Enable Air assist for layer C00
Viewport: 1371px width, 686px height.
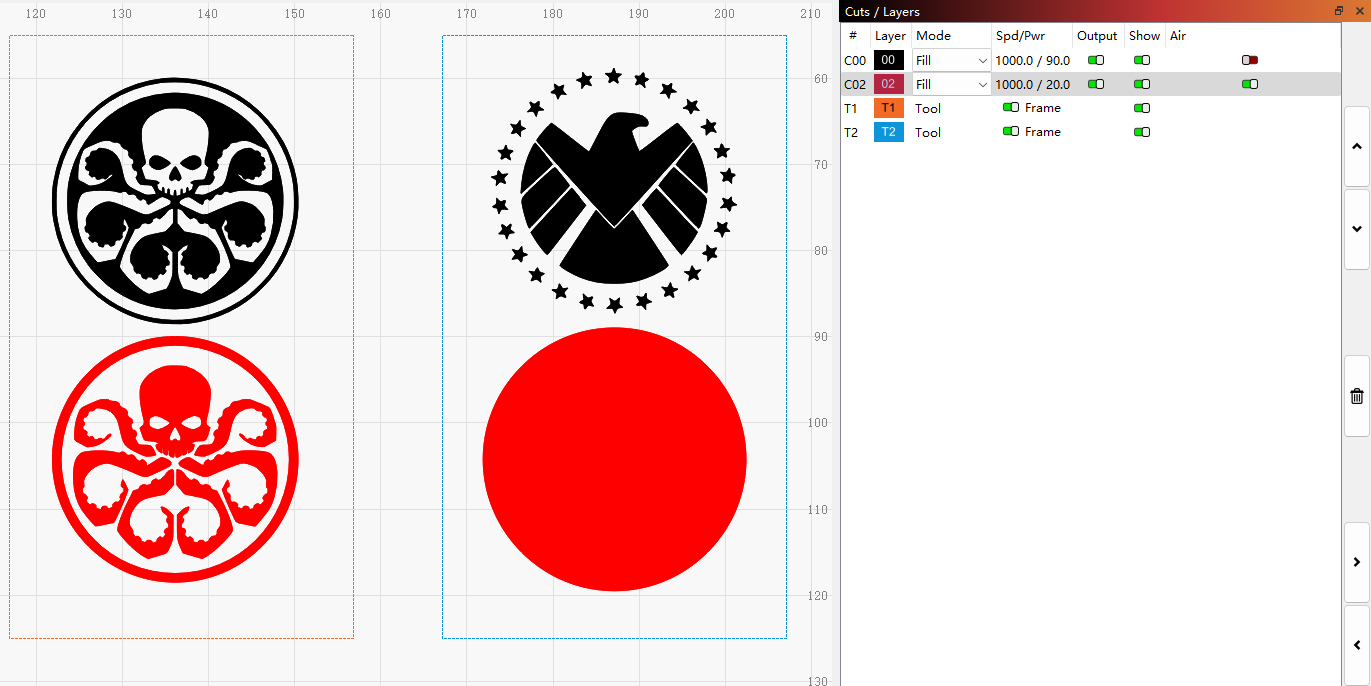(1250, 60)
